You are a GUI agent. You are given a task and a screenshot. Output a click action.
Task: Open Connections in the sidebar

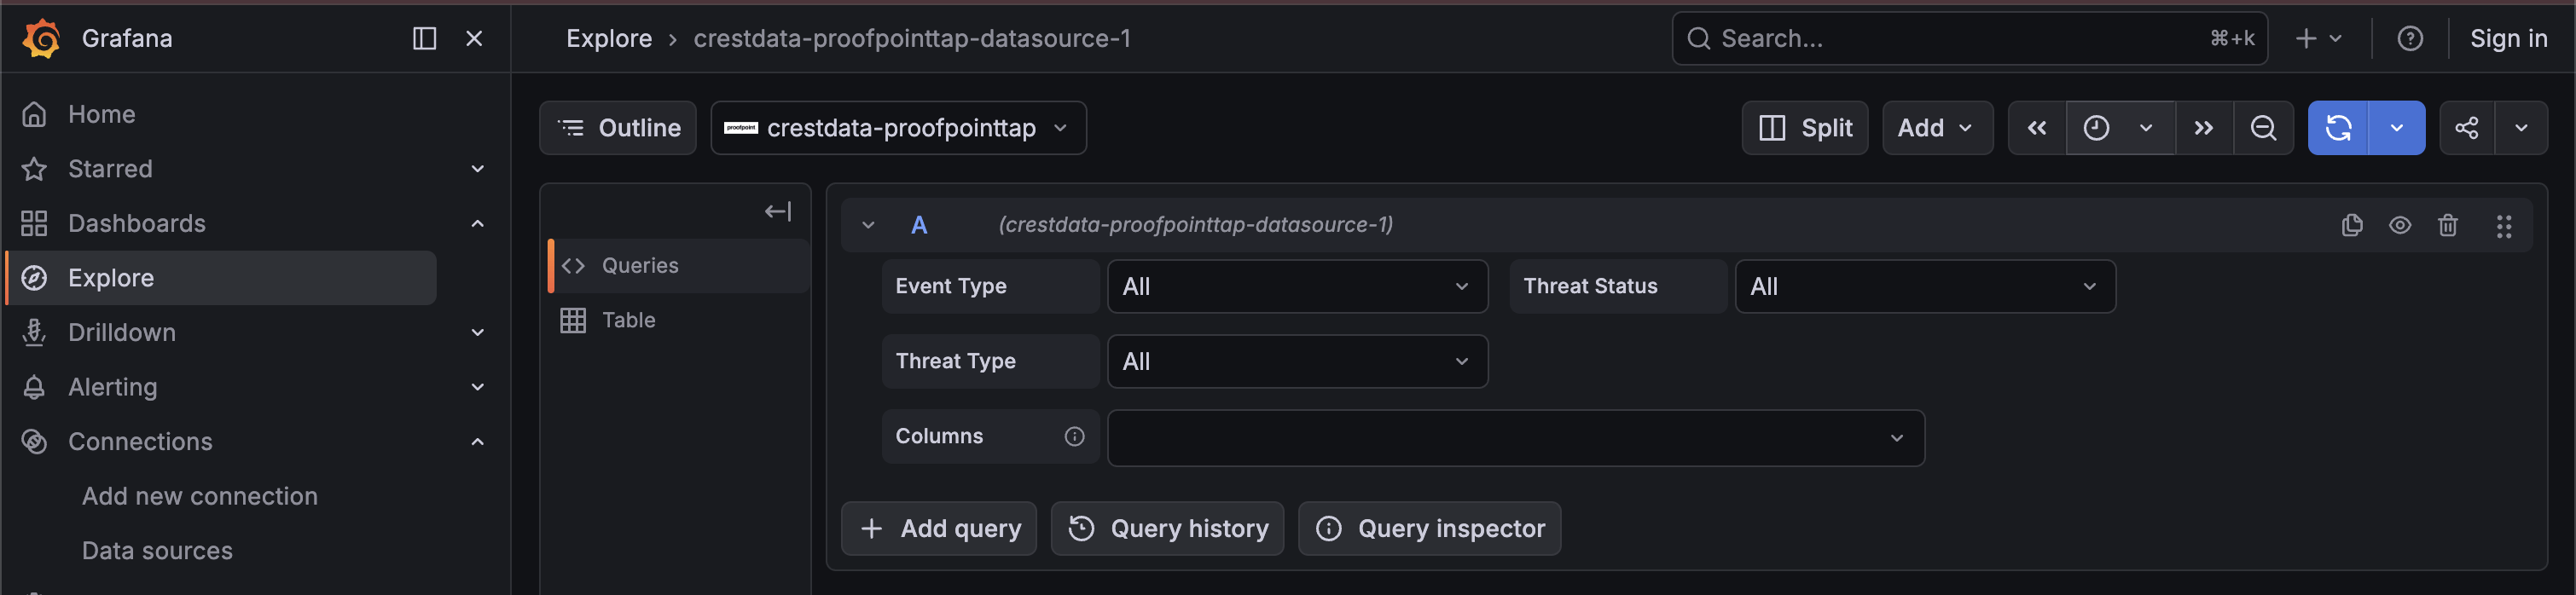(140, 441)
